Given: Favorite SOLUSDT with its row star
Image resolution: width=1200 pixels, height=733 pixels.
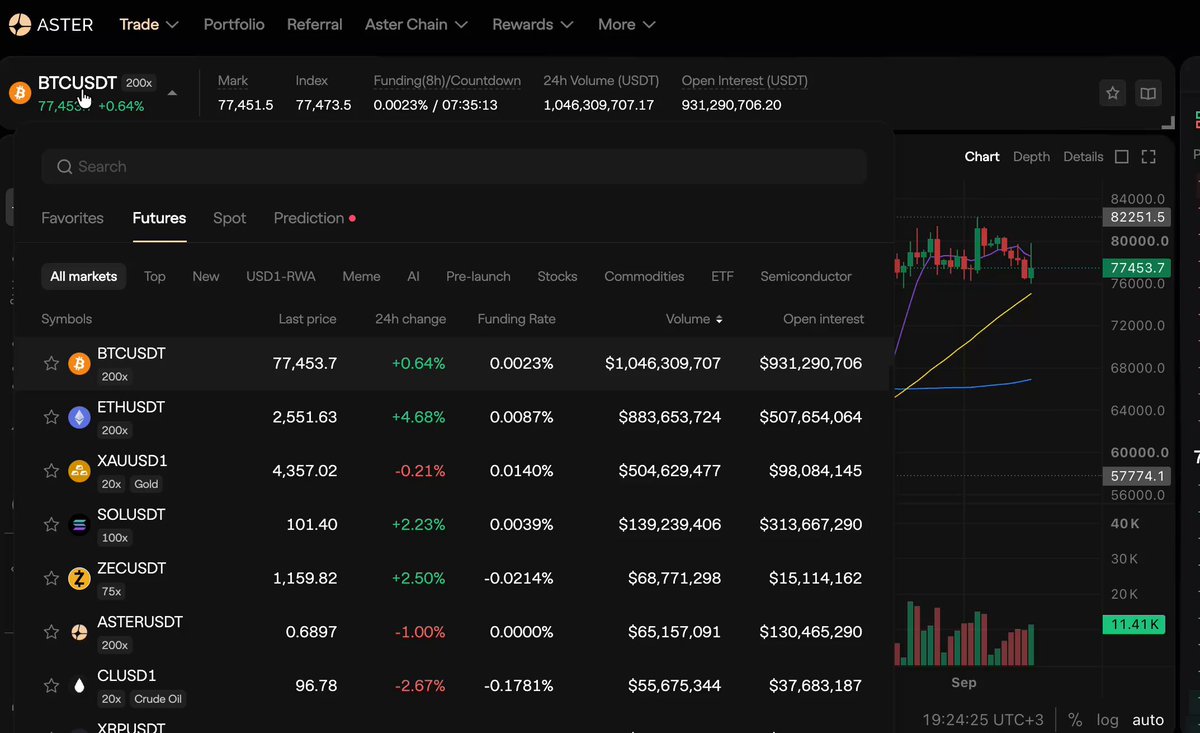Looking at the screenshot, I should (x=51, y=524).
